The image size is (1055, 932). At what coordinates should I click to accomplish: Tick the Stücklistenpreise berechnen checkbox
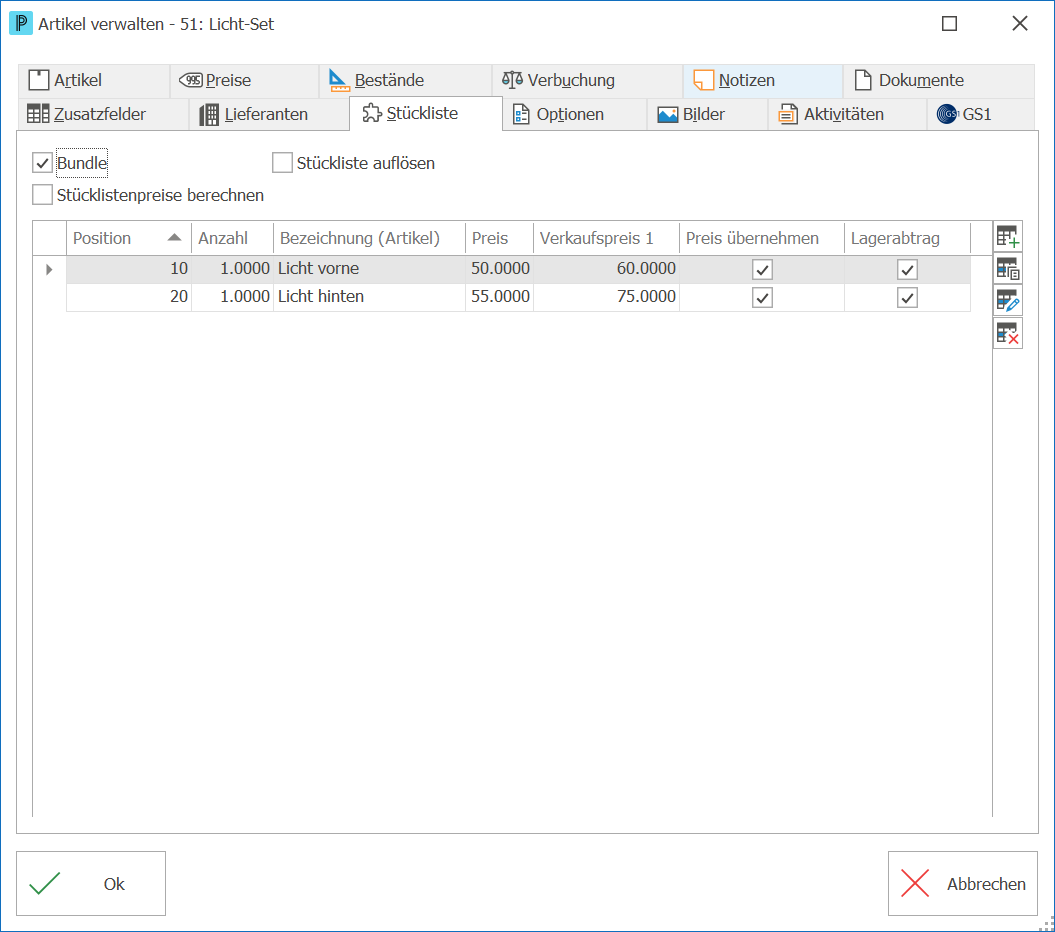point(42,195)
